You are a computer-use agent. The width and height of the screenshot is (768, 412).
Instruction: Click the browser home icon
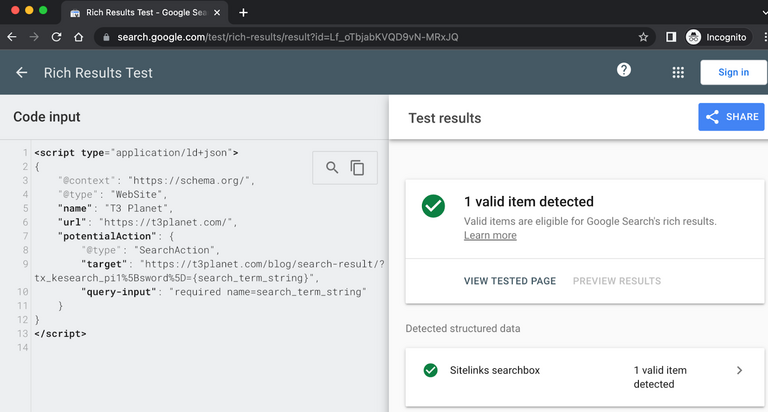point(79,37)
